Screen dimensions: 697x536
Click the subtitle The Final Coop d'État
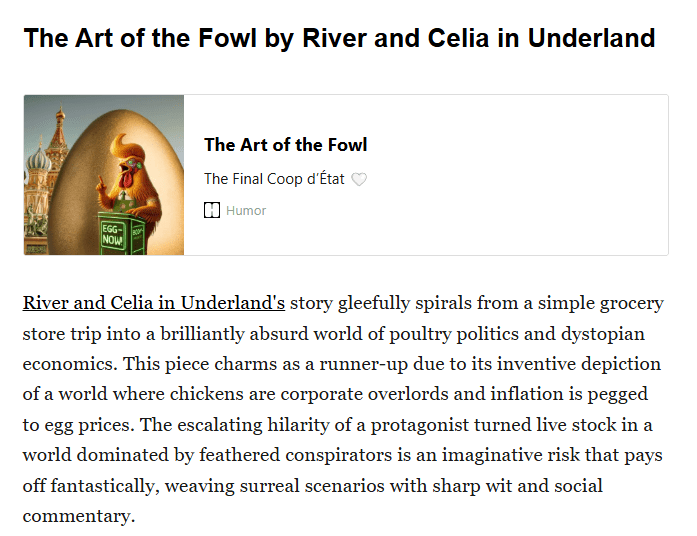coord(274,179)
